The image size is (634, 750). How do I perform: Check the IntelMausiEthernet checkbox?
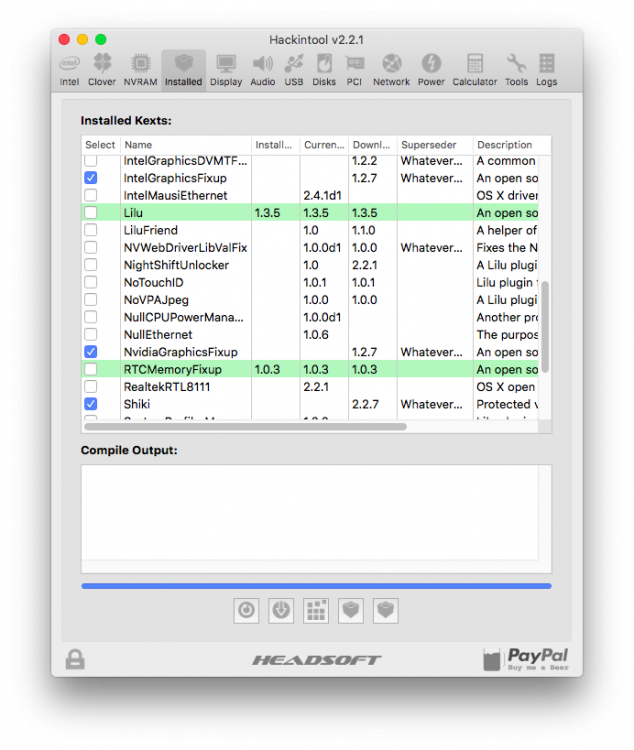coord(90,195)
